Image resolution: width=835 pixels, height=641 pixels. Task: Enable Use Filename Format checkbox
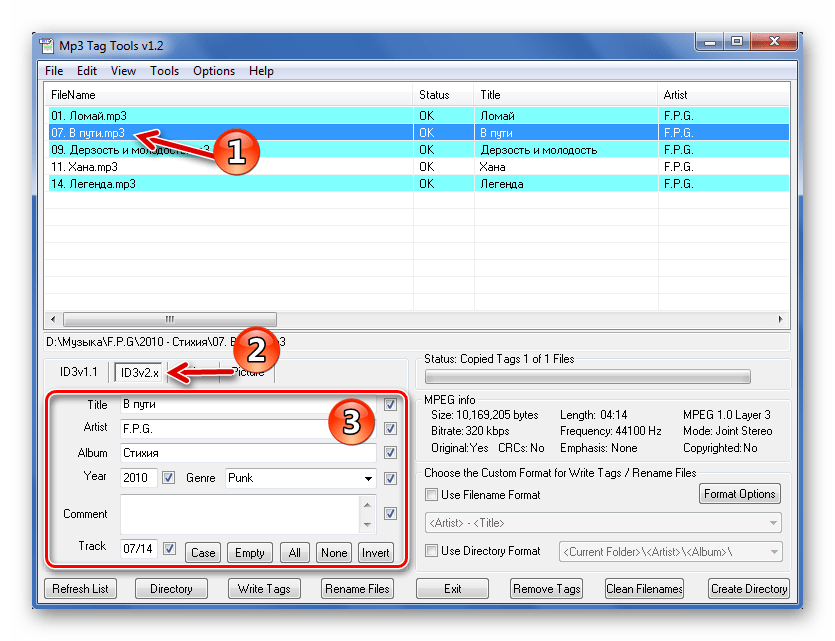point(432,495)
